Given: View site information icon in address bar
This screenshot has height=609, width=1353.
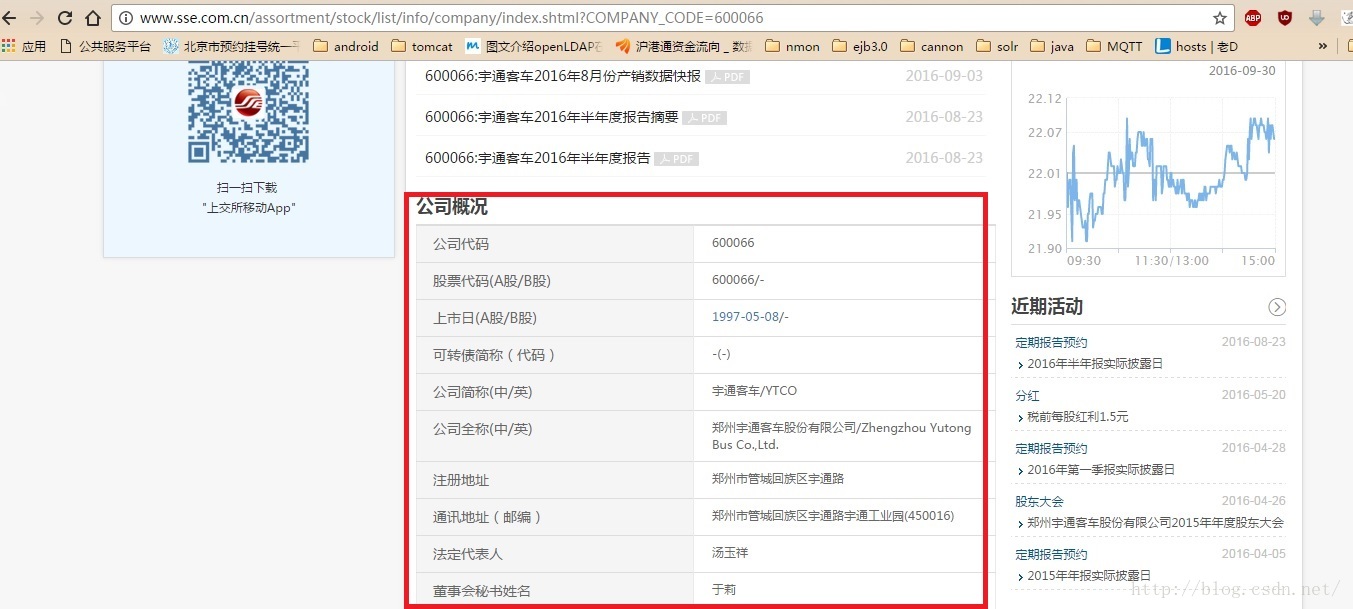Looking at the screenshot, I should (127, 18).
